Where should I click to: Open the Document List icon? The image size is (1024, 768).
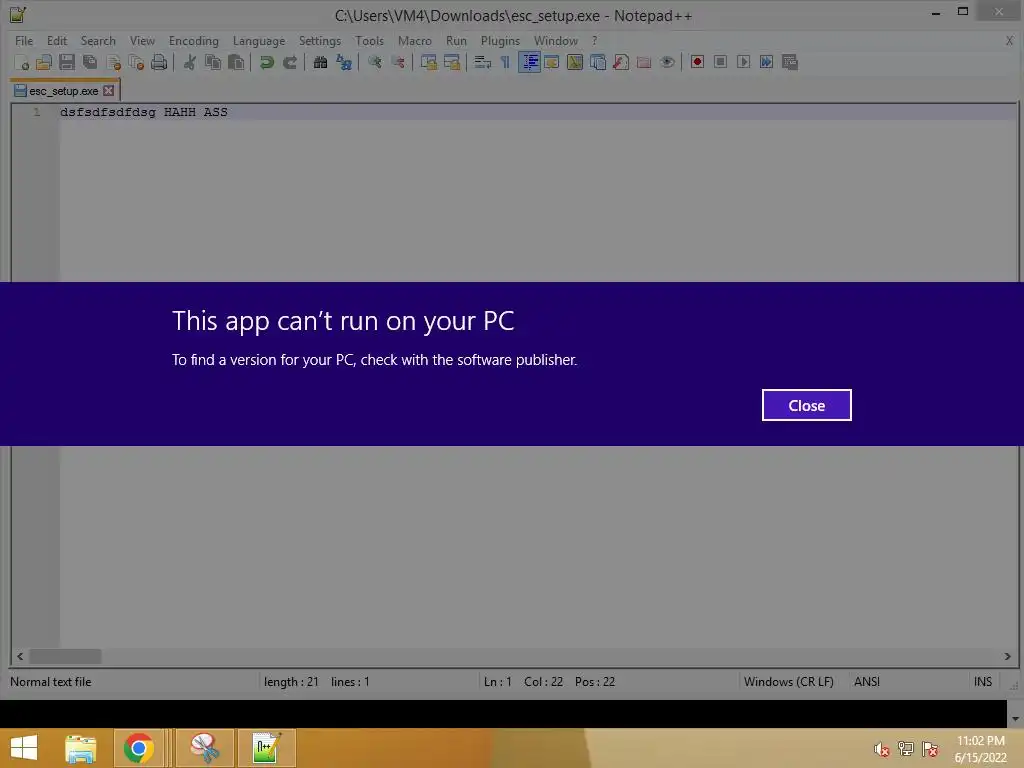(x=598, y=62)
